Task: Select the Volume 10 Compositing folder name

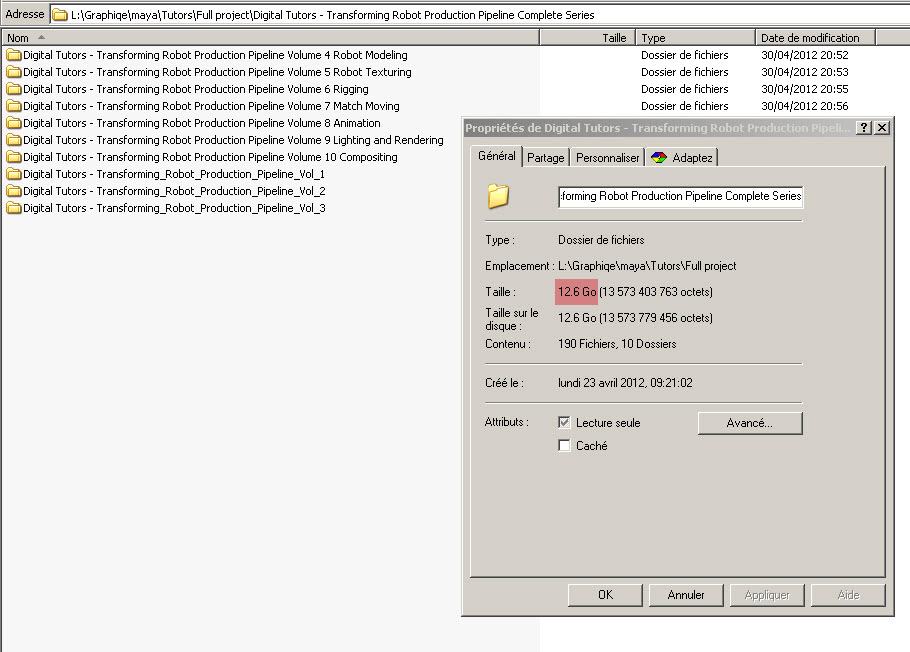Action: [x=210, y=157]
